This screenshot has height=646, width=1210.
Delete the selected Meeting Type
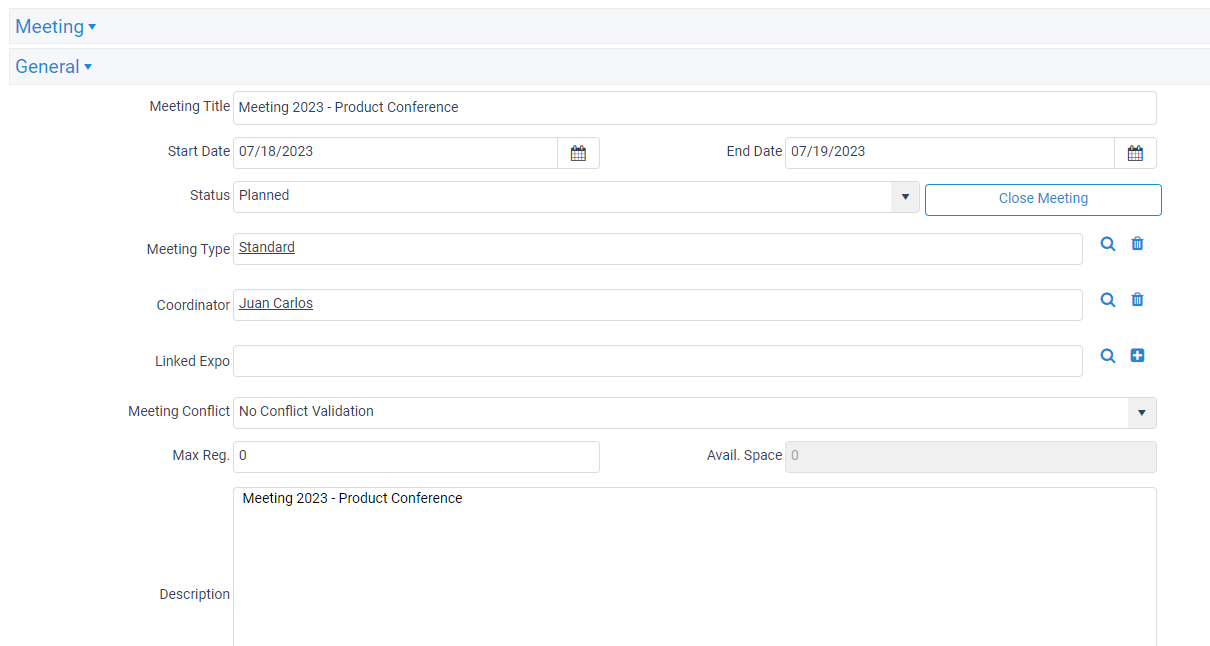1137,243
